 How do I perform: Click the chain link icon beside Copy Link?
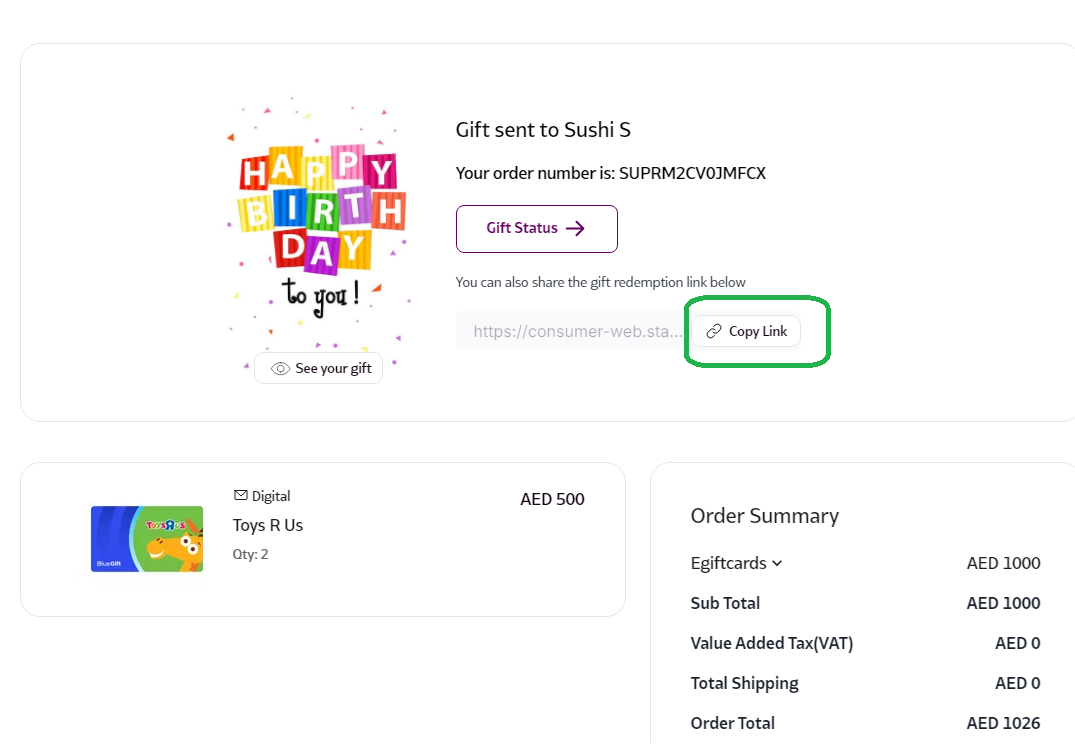pos(714,331)
